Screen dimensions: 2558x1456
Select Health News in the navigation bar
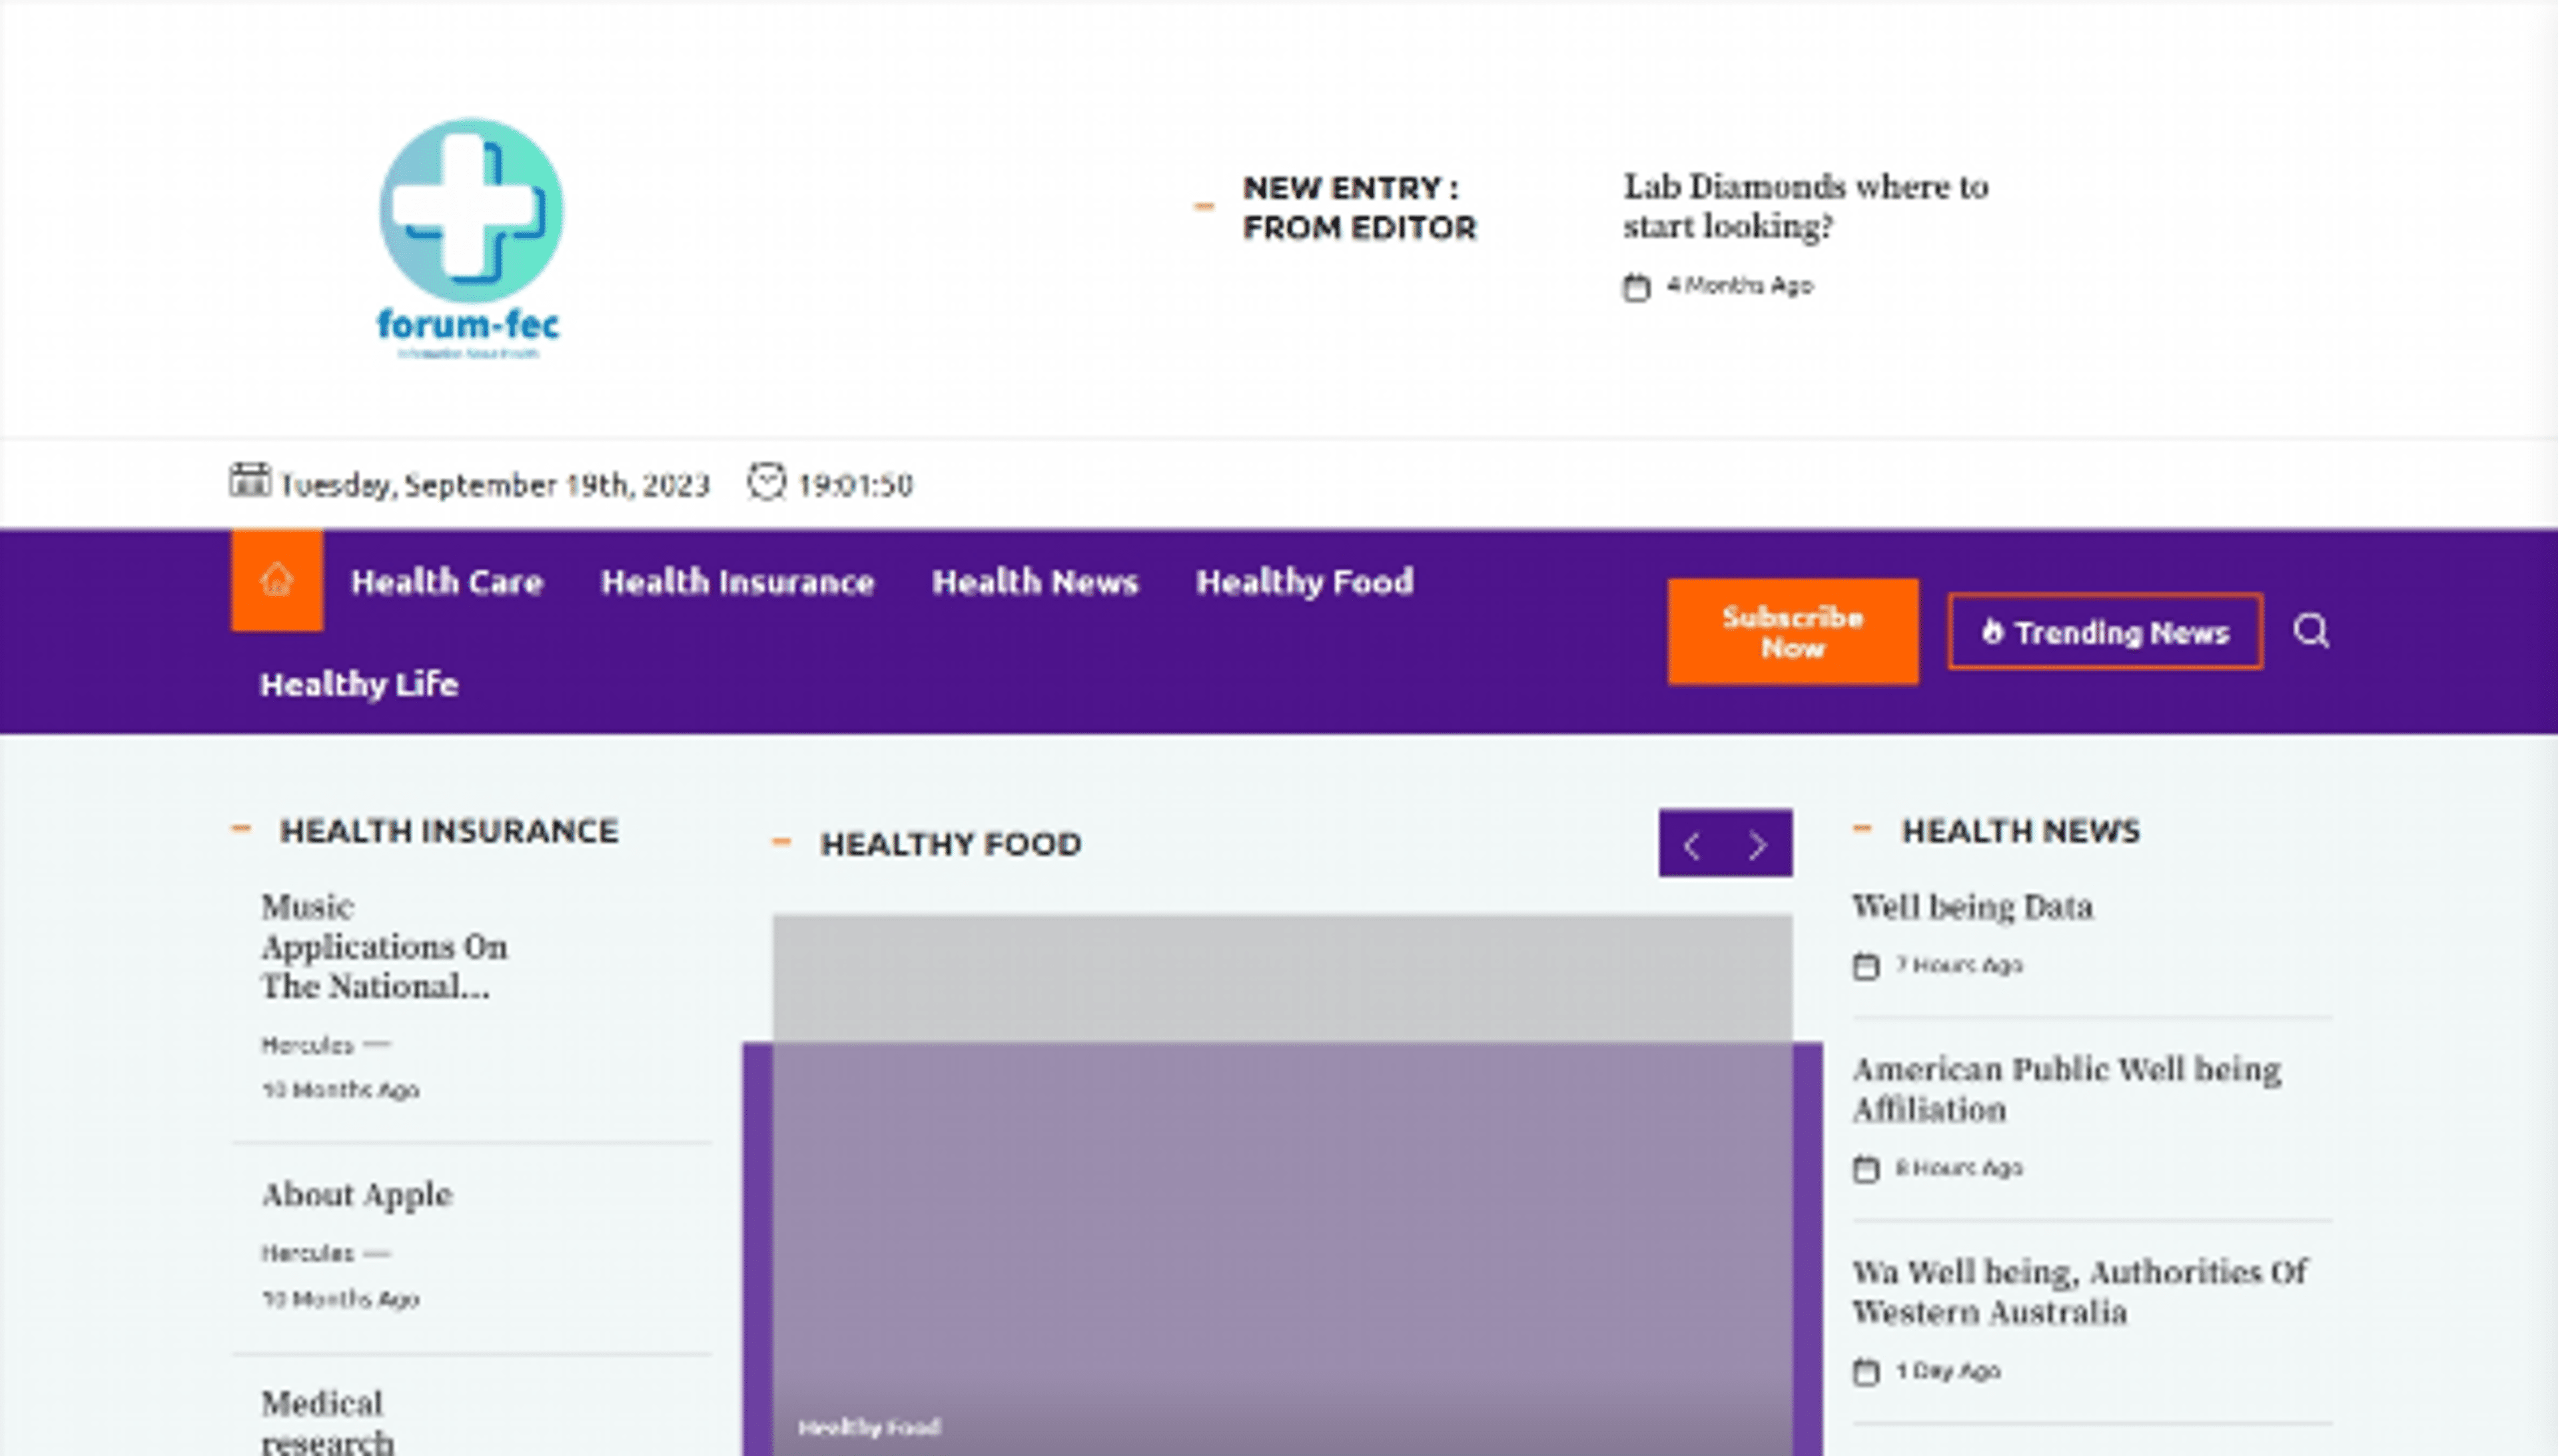[1034, 582]
